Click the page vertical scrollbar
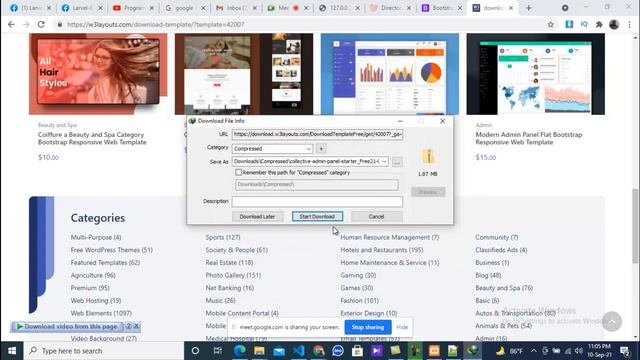This screenshot has height=360, width=640. click(x=635, y=227)
